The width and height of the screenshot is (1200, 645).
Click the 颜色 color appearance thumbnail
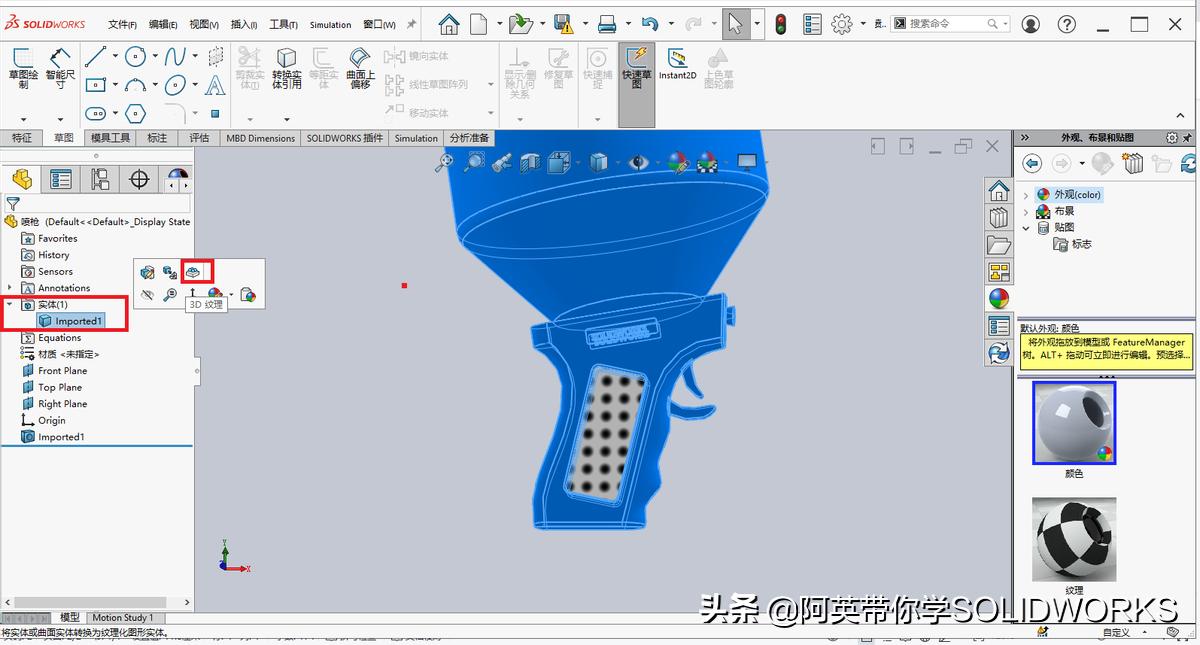1073,423
